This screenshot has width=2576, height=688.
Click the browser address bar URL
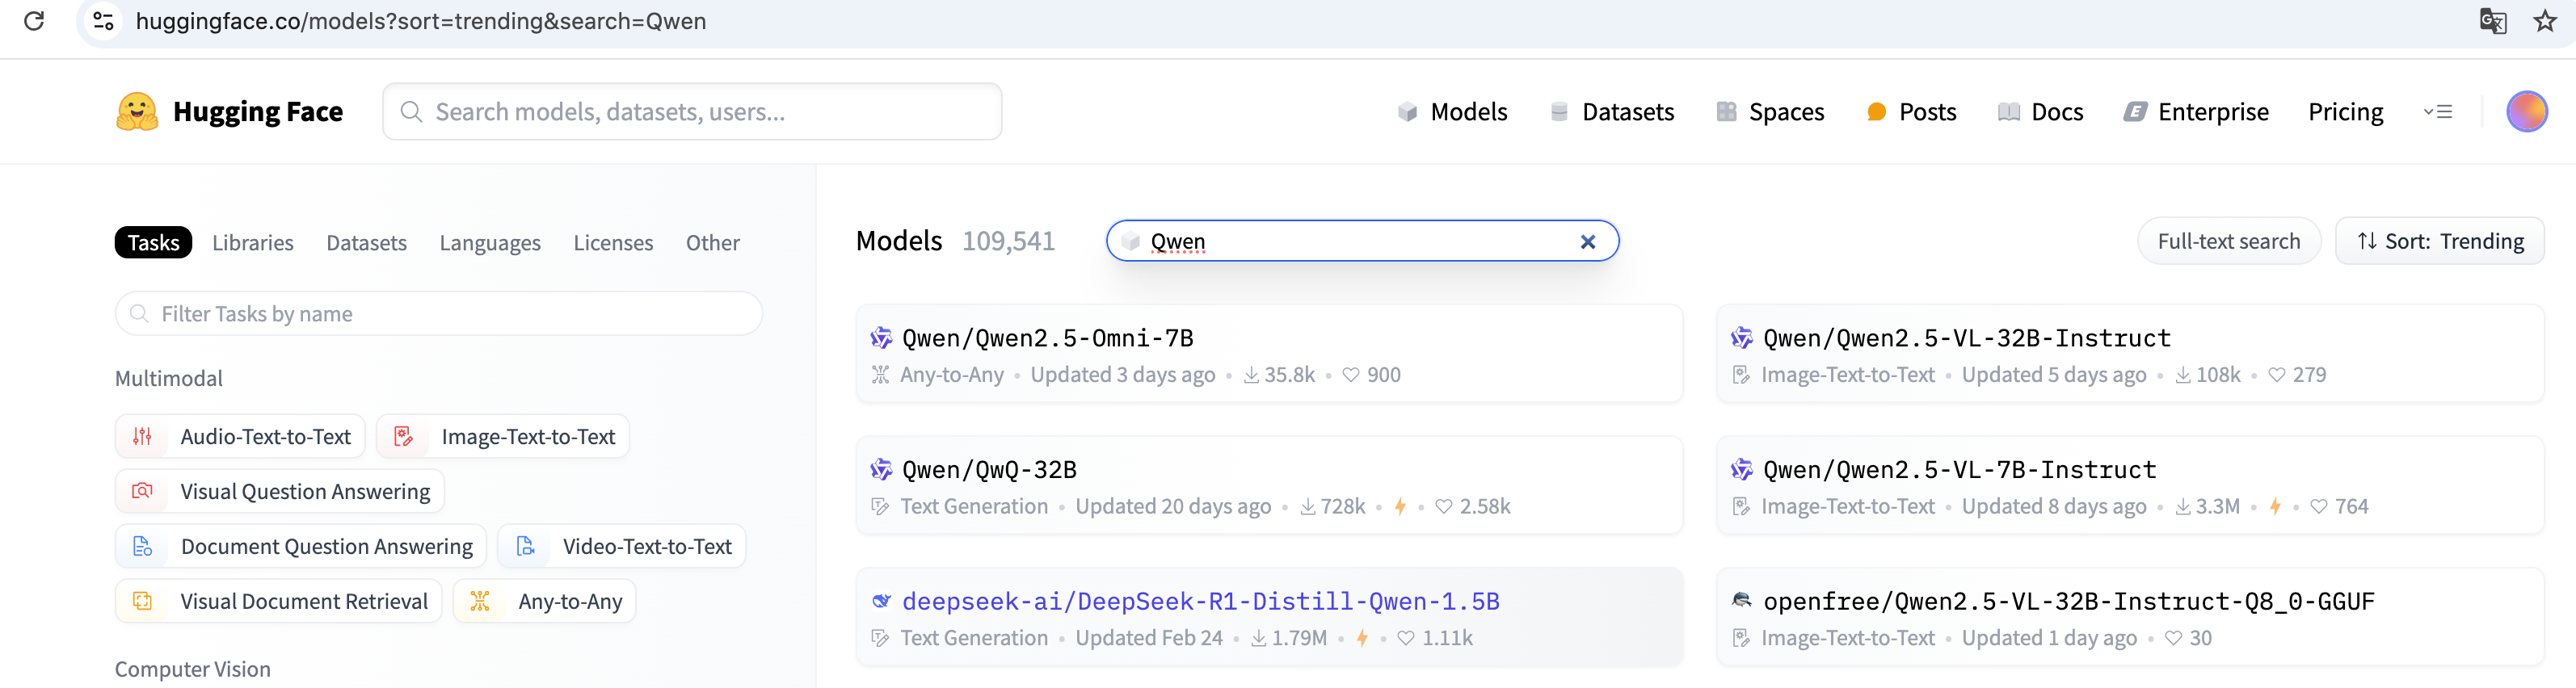(x=421, y=21)
